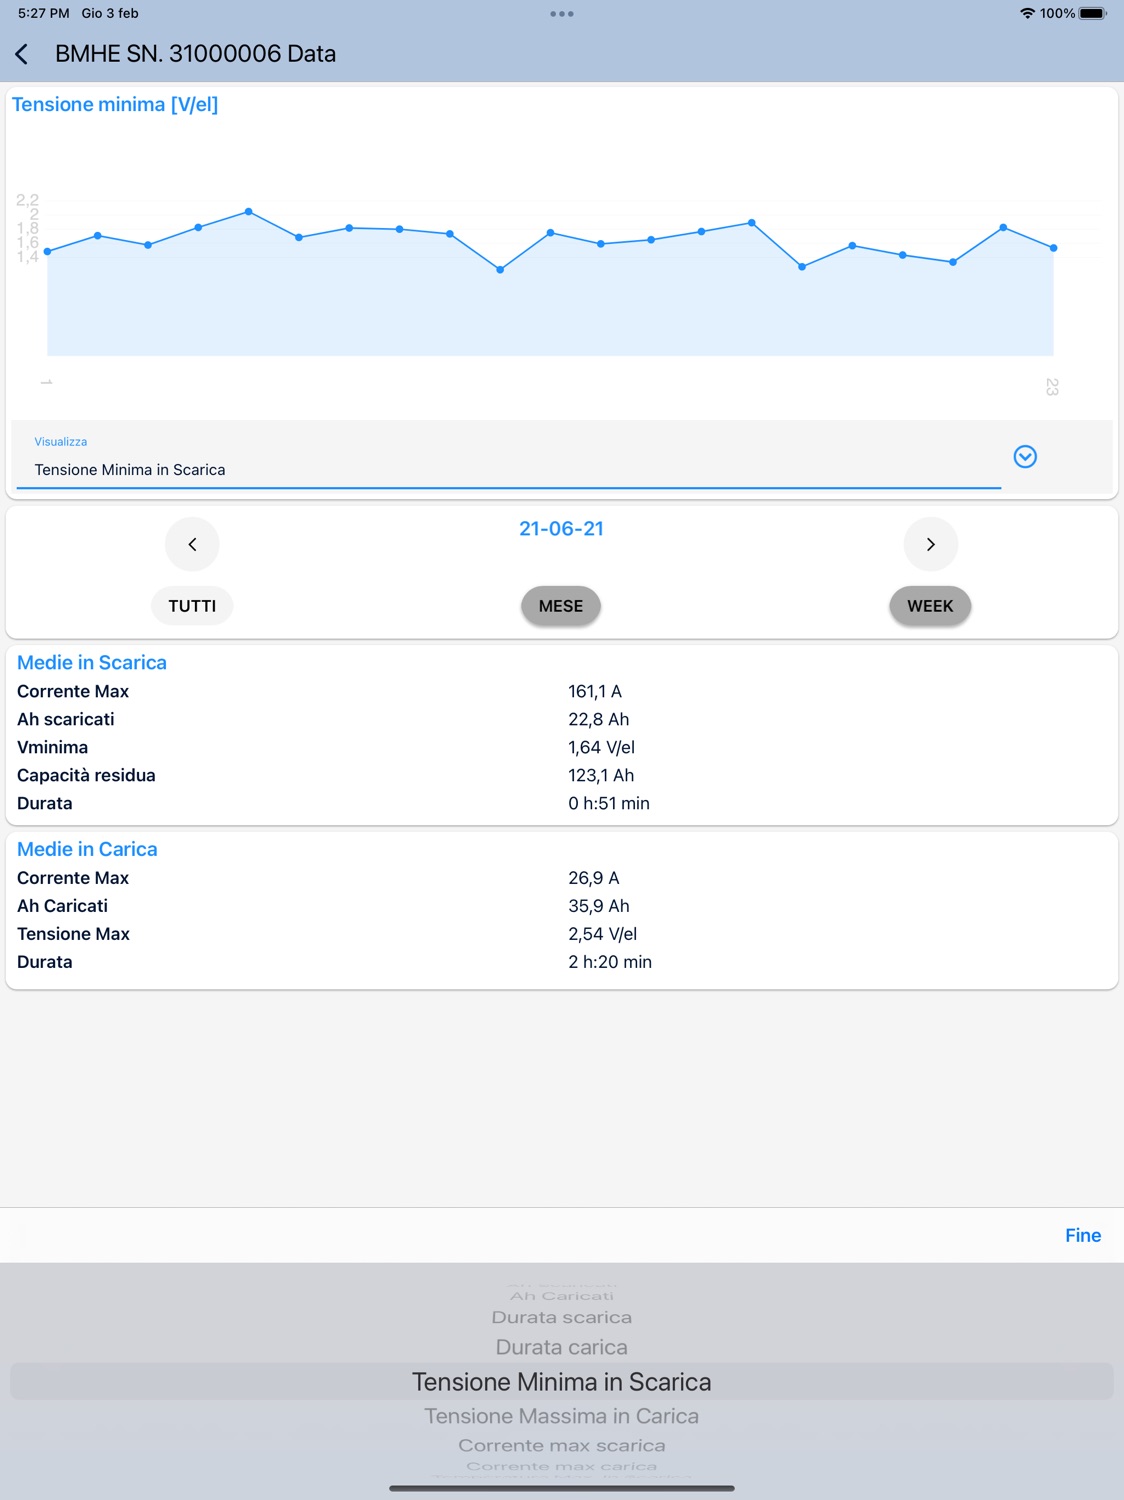Go to next date with right chevron
Image resolution: width=1124 pixels, height=1500 pixels.
click(930, 544)
